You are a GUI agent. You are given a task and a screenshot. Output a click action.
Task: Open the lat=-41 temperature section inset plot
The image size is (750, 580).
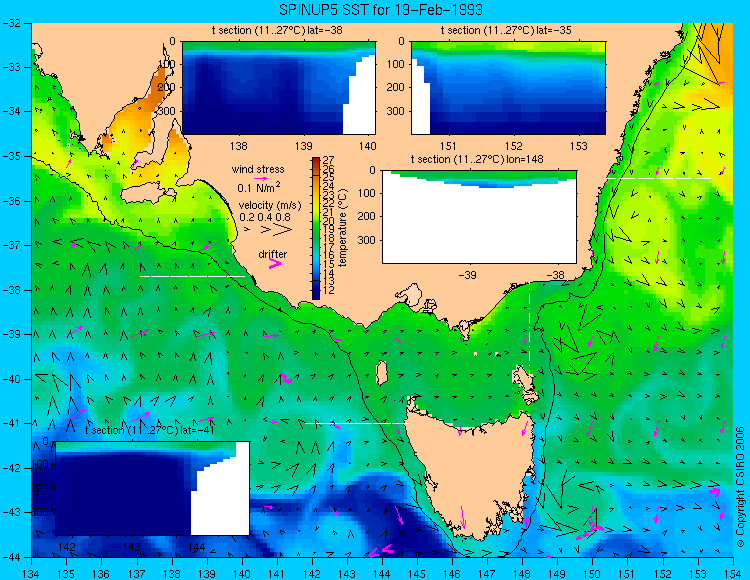153,488
